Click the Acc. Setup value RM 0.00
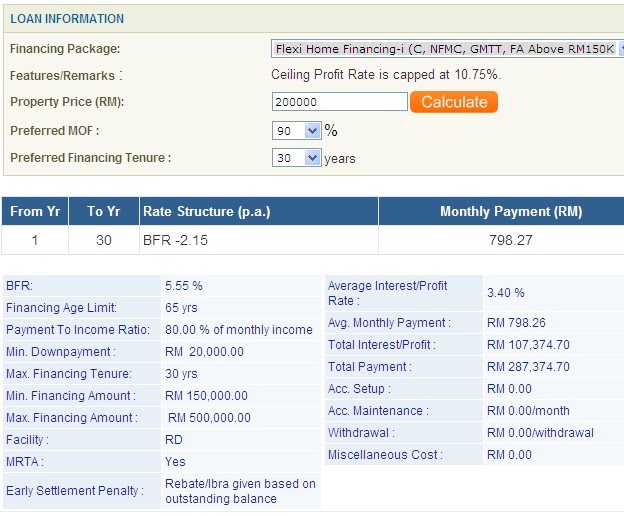624x516 pixels. pyautogui.click(x=509, y=388)
